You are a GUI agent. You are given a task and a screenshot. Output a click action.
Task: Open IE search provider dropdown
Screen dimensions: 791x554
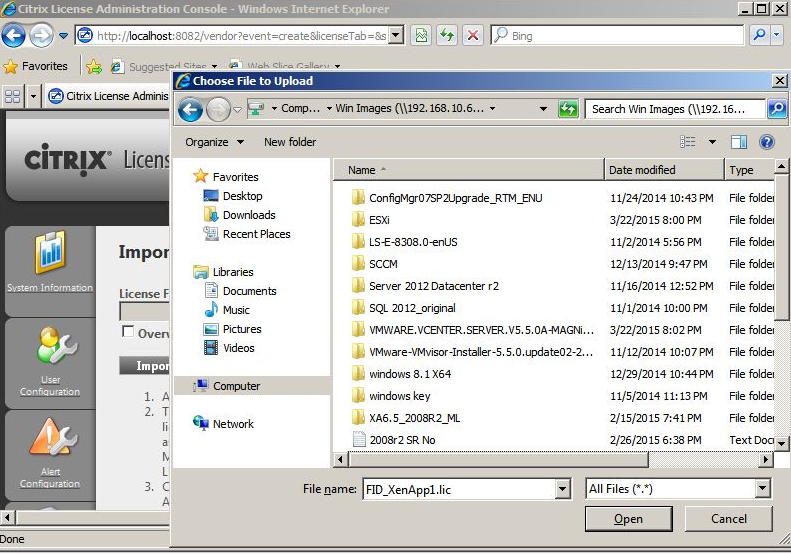click(x=776, y=35)
